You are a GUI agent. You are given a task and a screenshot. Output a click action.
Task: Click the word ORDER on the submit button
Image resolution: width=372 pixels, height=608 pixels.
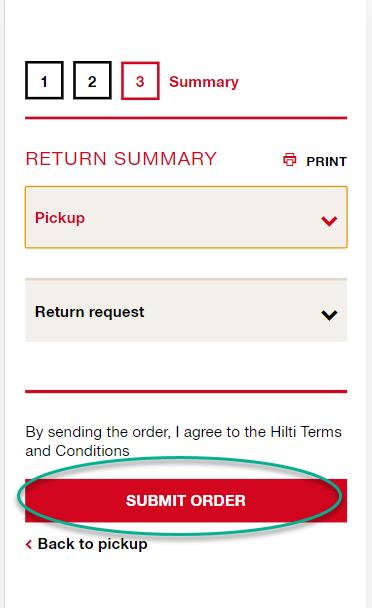(218, 501)
